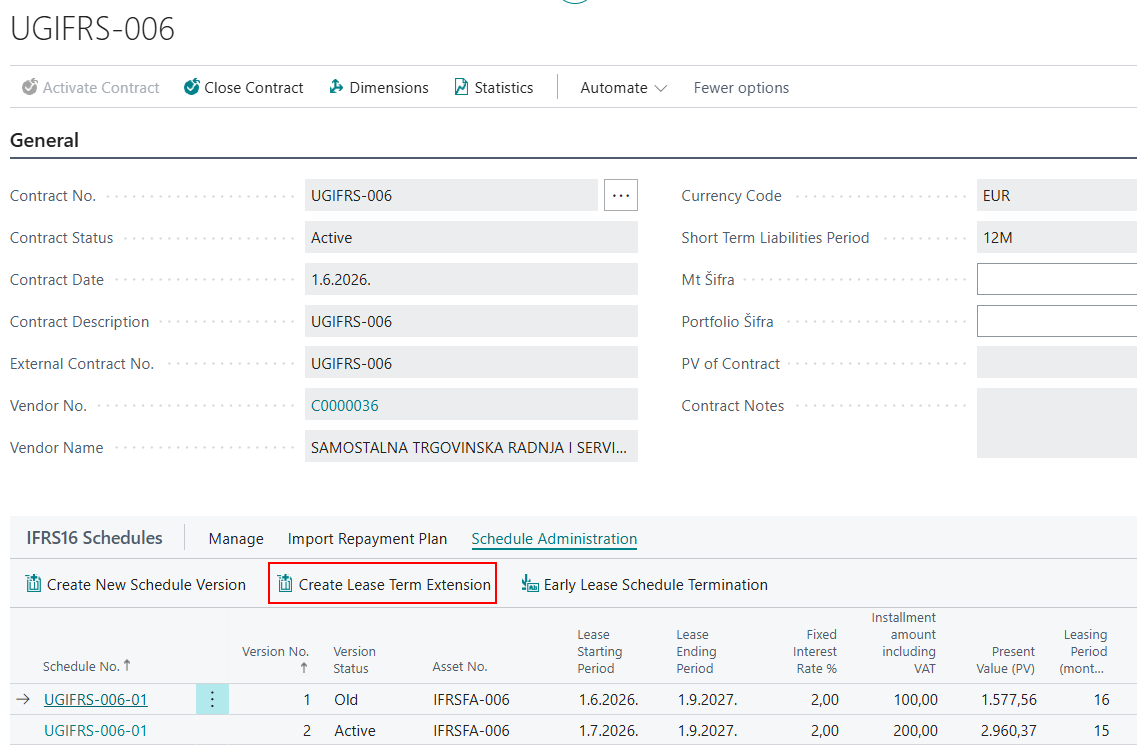The height and width of the screenshot is (745, 1137).
Task: Click Leasing Period column header
Action: click(1083, 651)
